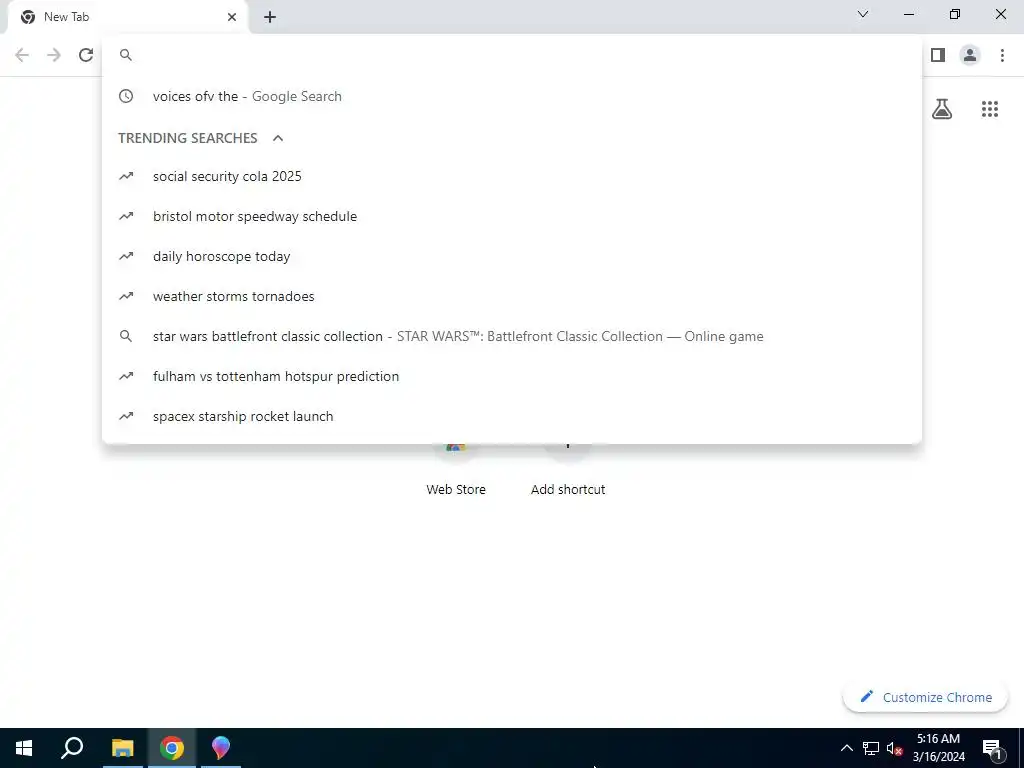Click the Chrome taskbar icon
This screenshot has height=768, width=1024.
point(172,748)
